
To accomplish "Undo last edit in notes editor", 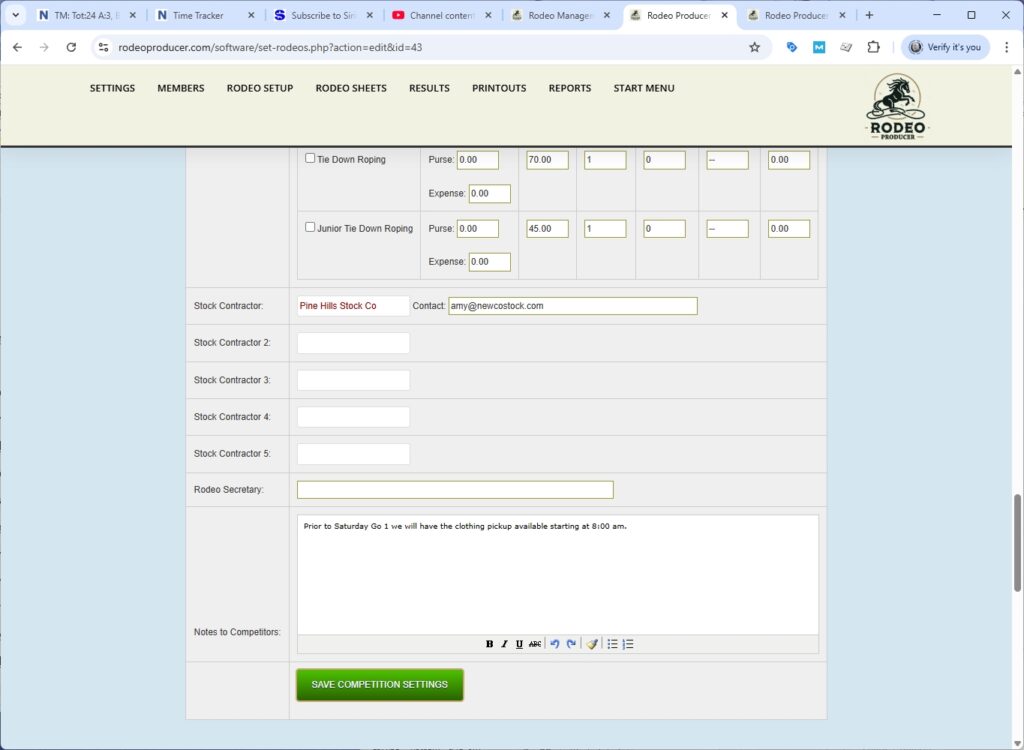I will 555,644.
